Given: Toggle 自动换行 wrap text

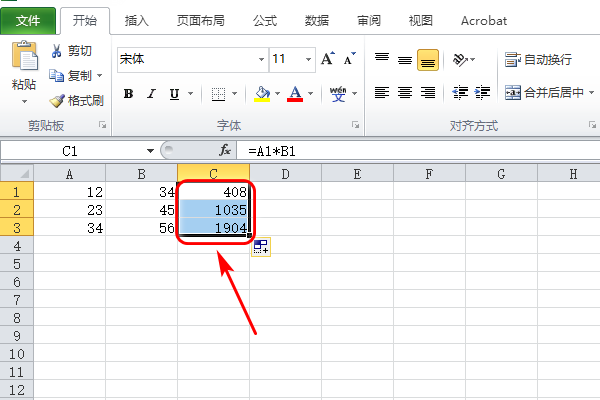Looking at the screenshot, I should pyautogui.click(x=538, y=60).
